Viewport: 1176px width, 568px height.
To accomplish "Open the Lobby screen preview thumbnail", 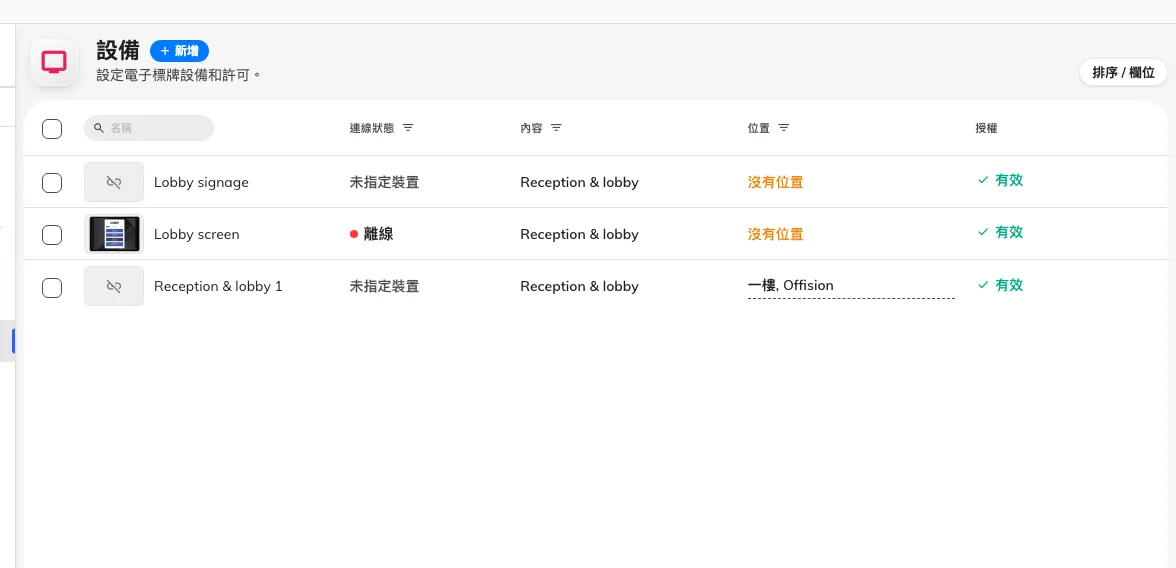I will (114, 234).
